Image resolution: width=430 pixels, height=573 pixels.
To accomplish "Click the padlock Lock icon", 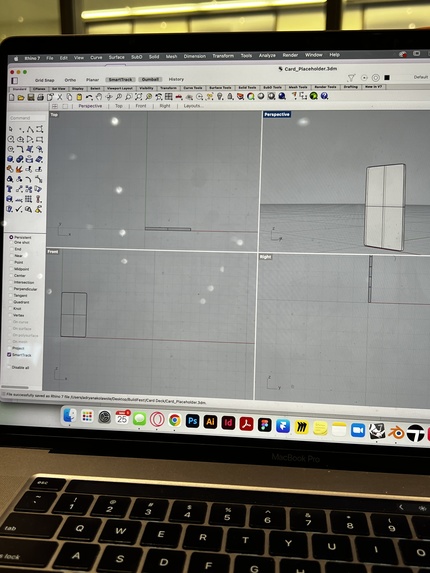I will click(230, 96).
